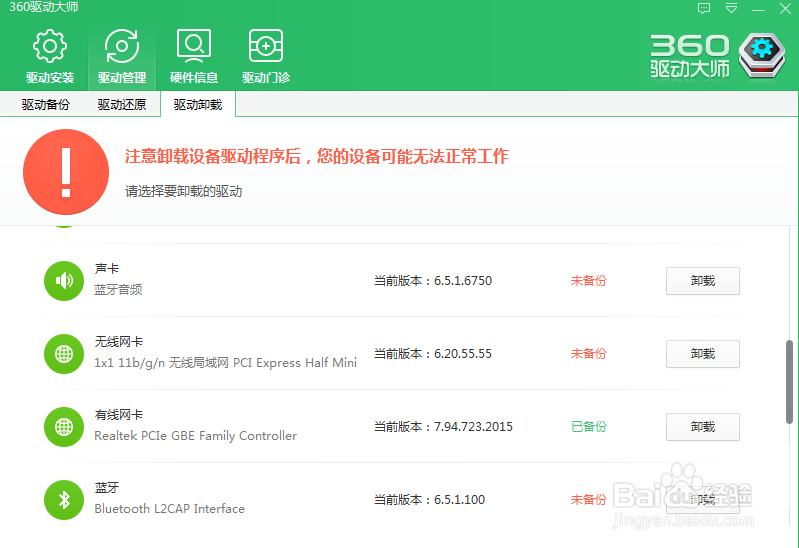
Task: Open the title bar dropdown menu icon
Action: point(731,9)
